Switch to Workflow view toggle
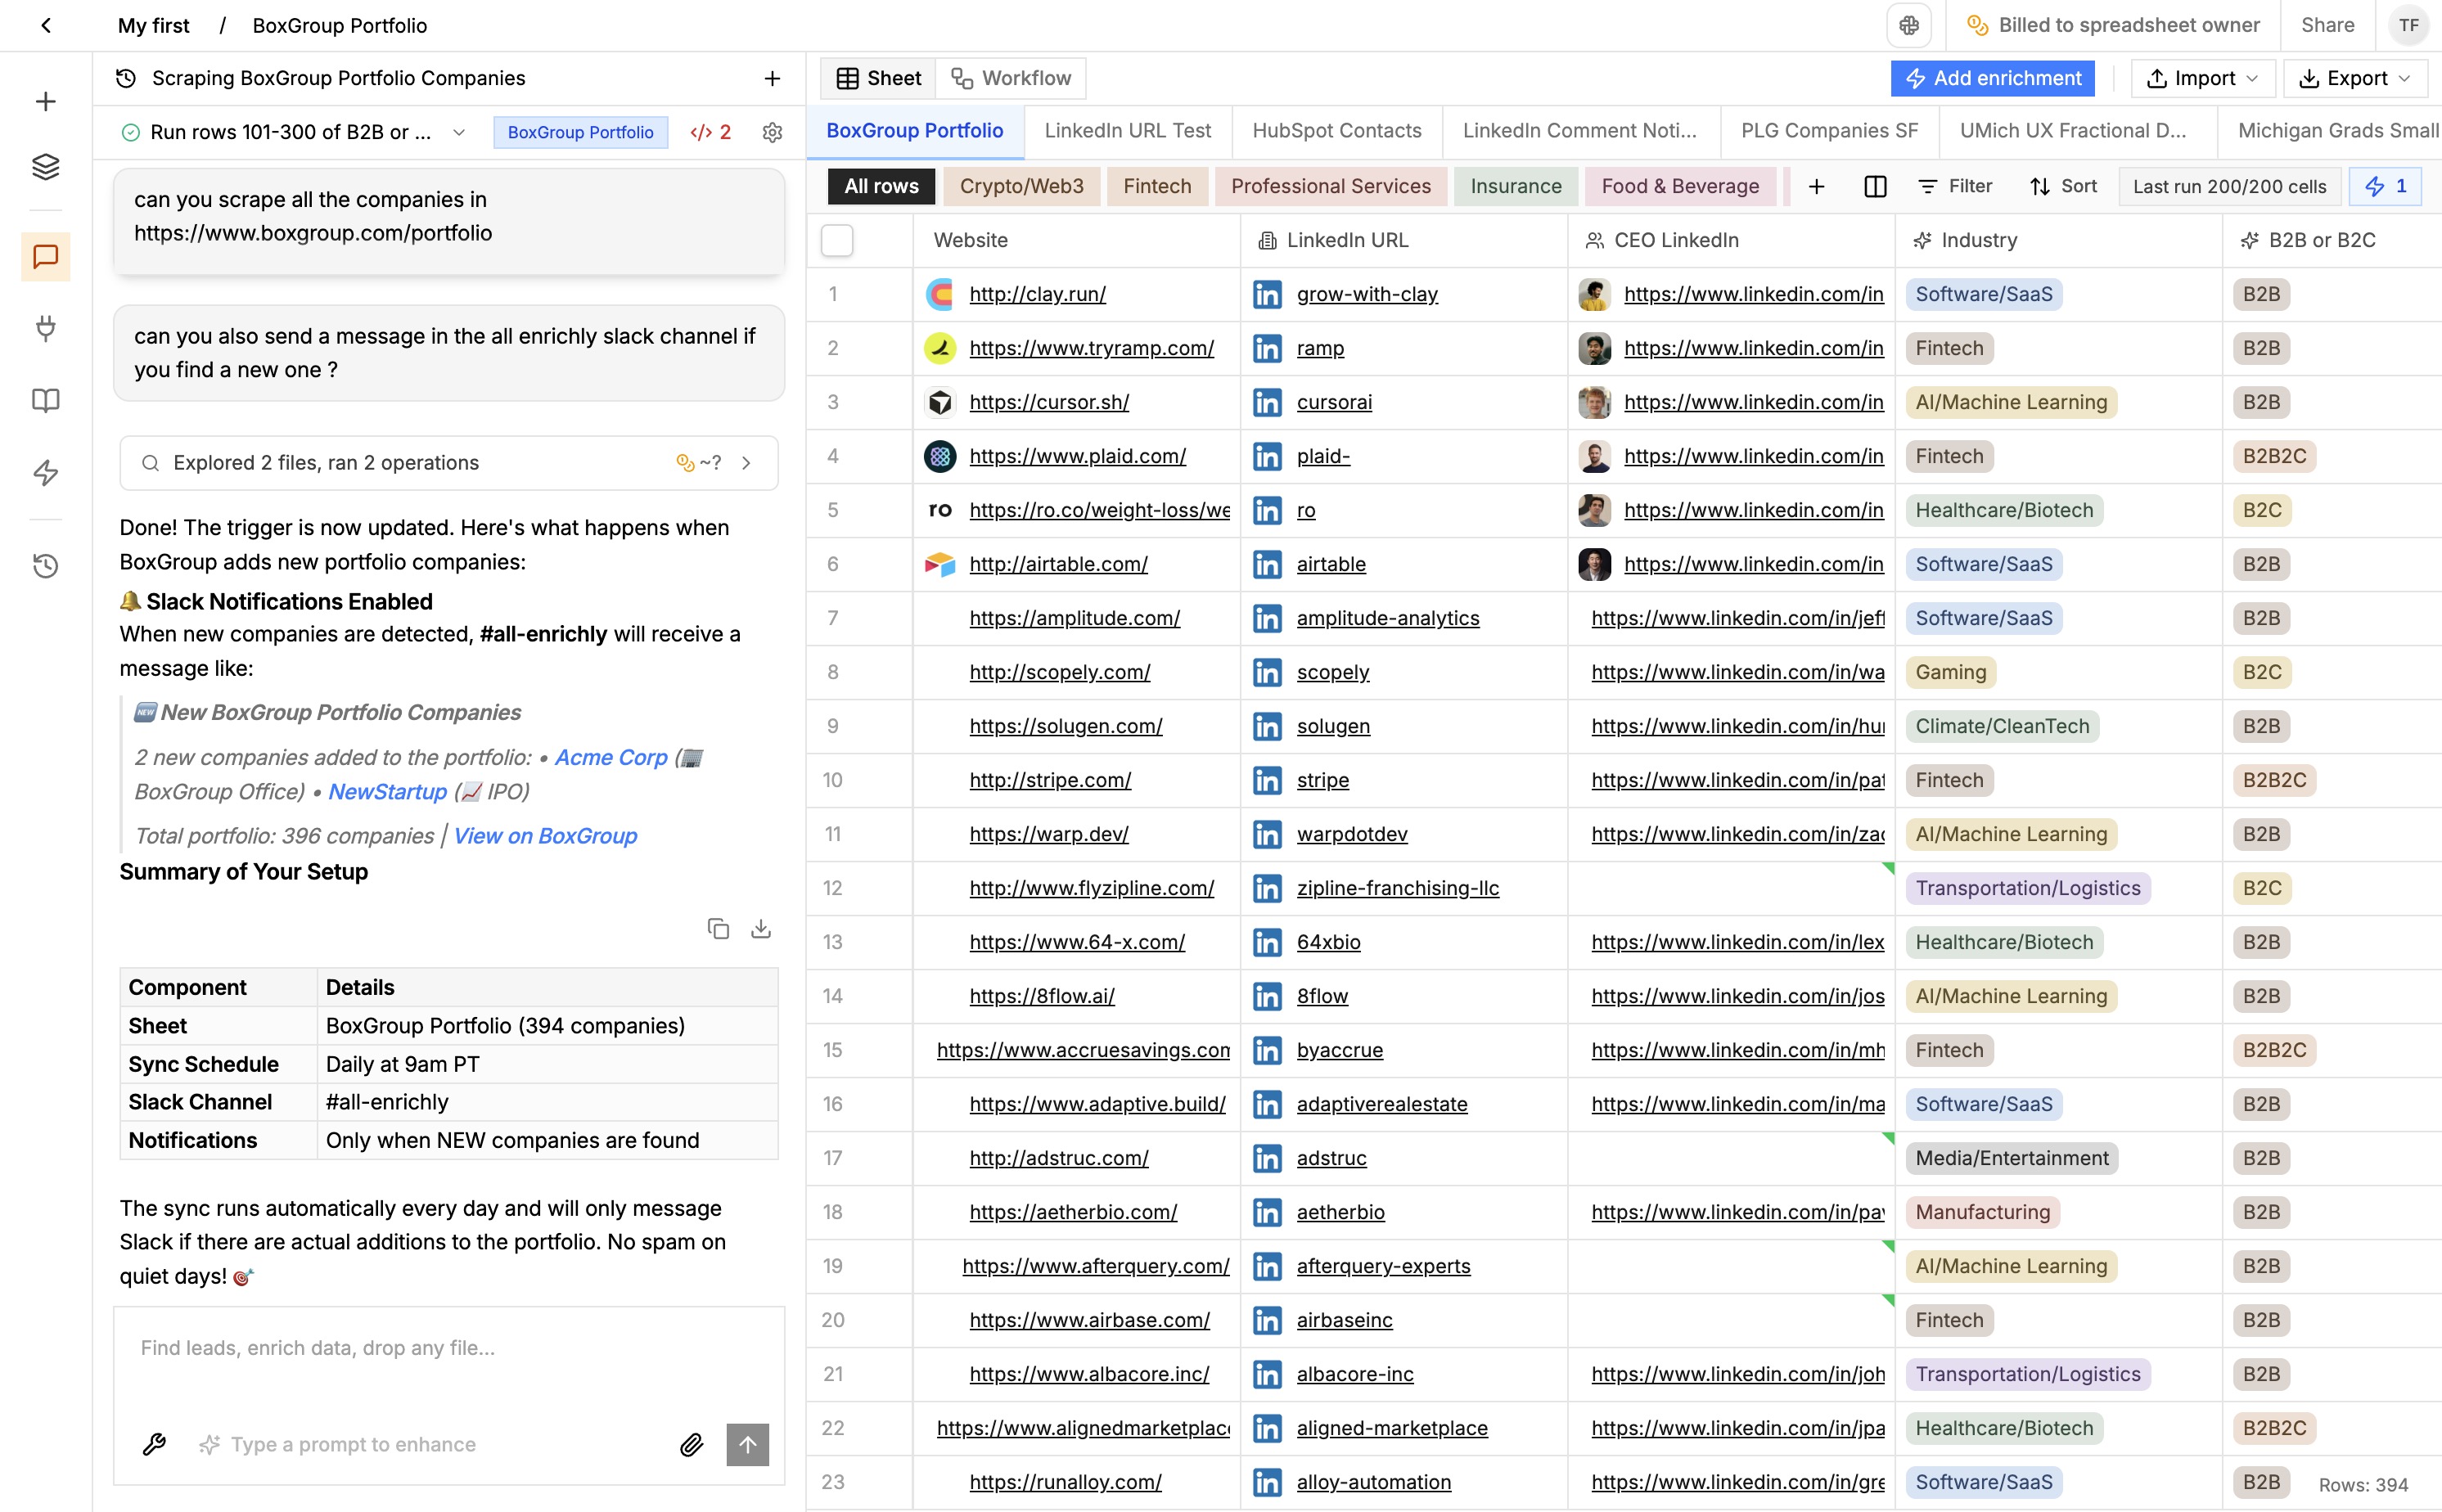This screenshot has width=2442, height=1512. [x=1011, y=78]
